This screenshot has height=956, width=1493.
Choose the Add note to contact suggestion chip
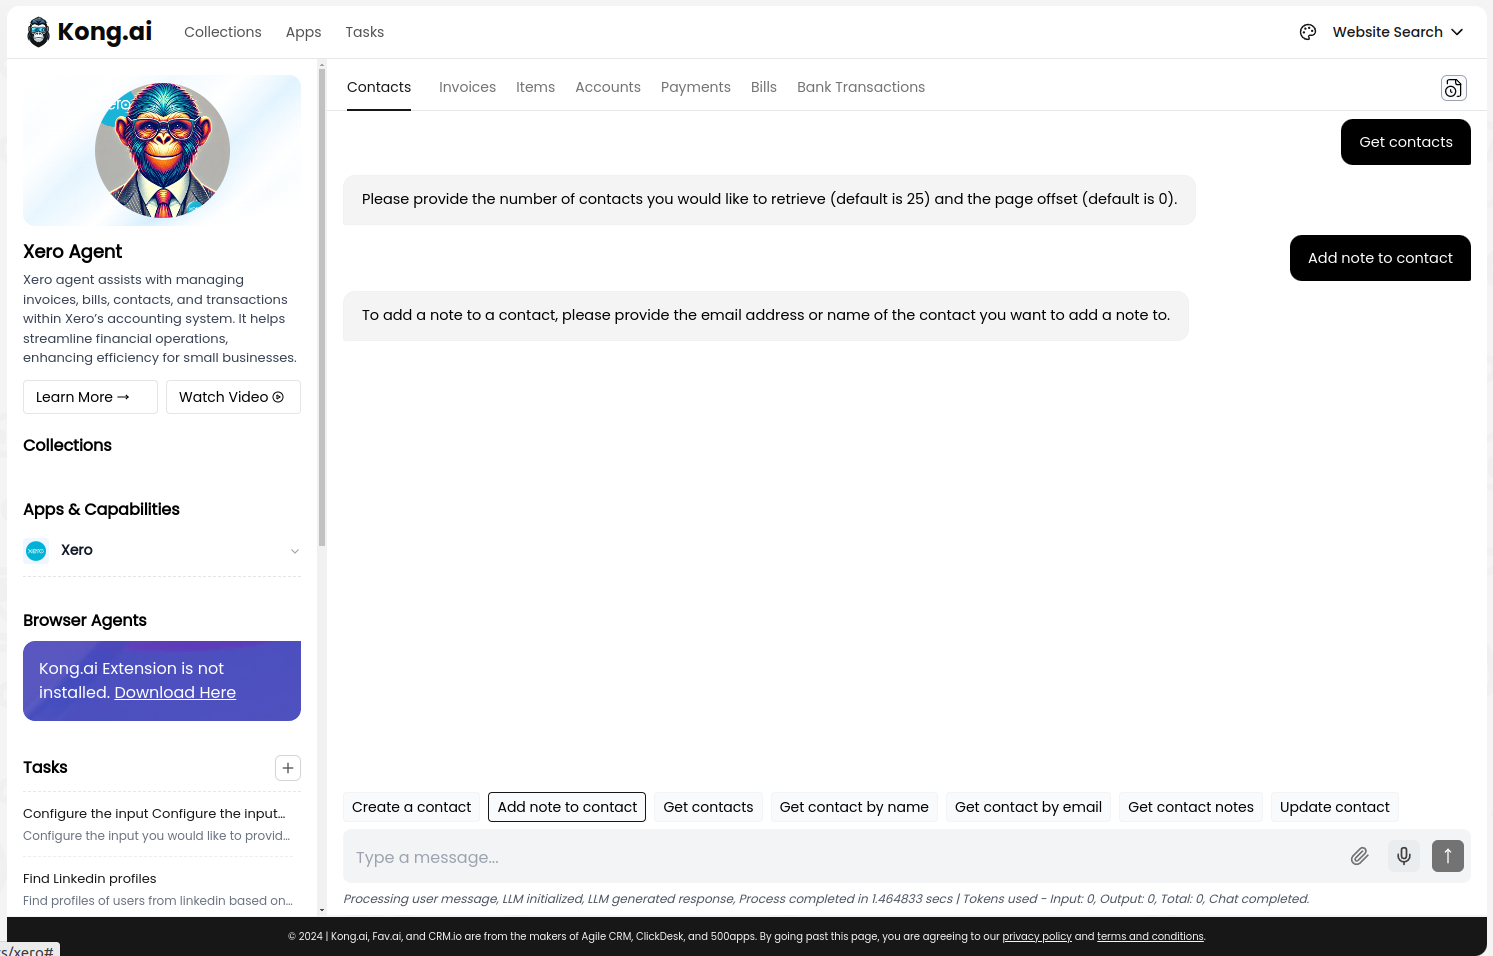(567, 807)
